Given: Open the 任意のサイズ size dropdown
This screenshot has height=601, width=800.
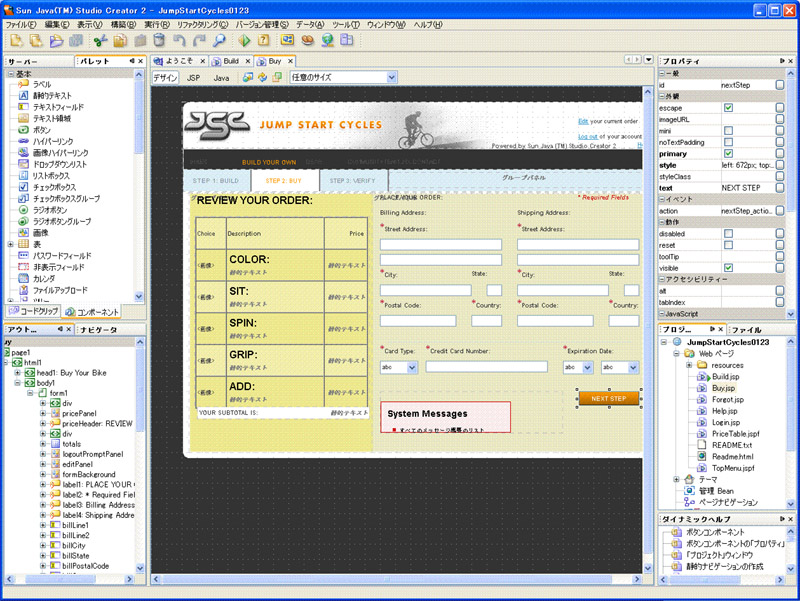Looking at the screenshot, I should click(x=391, y=77).
